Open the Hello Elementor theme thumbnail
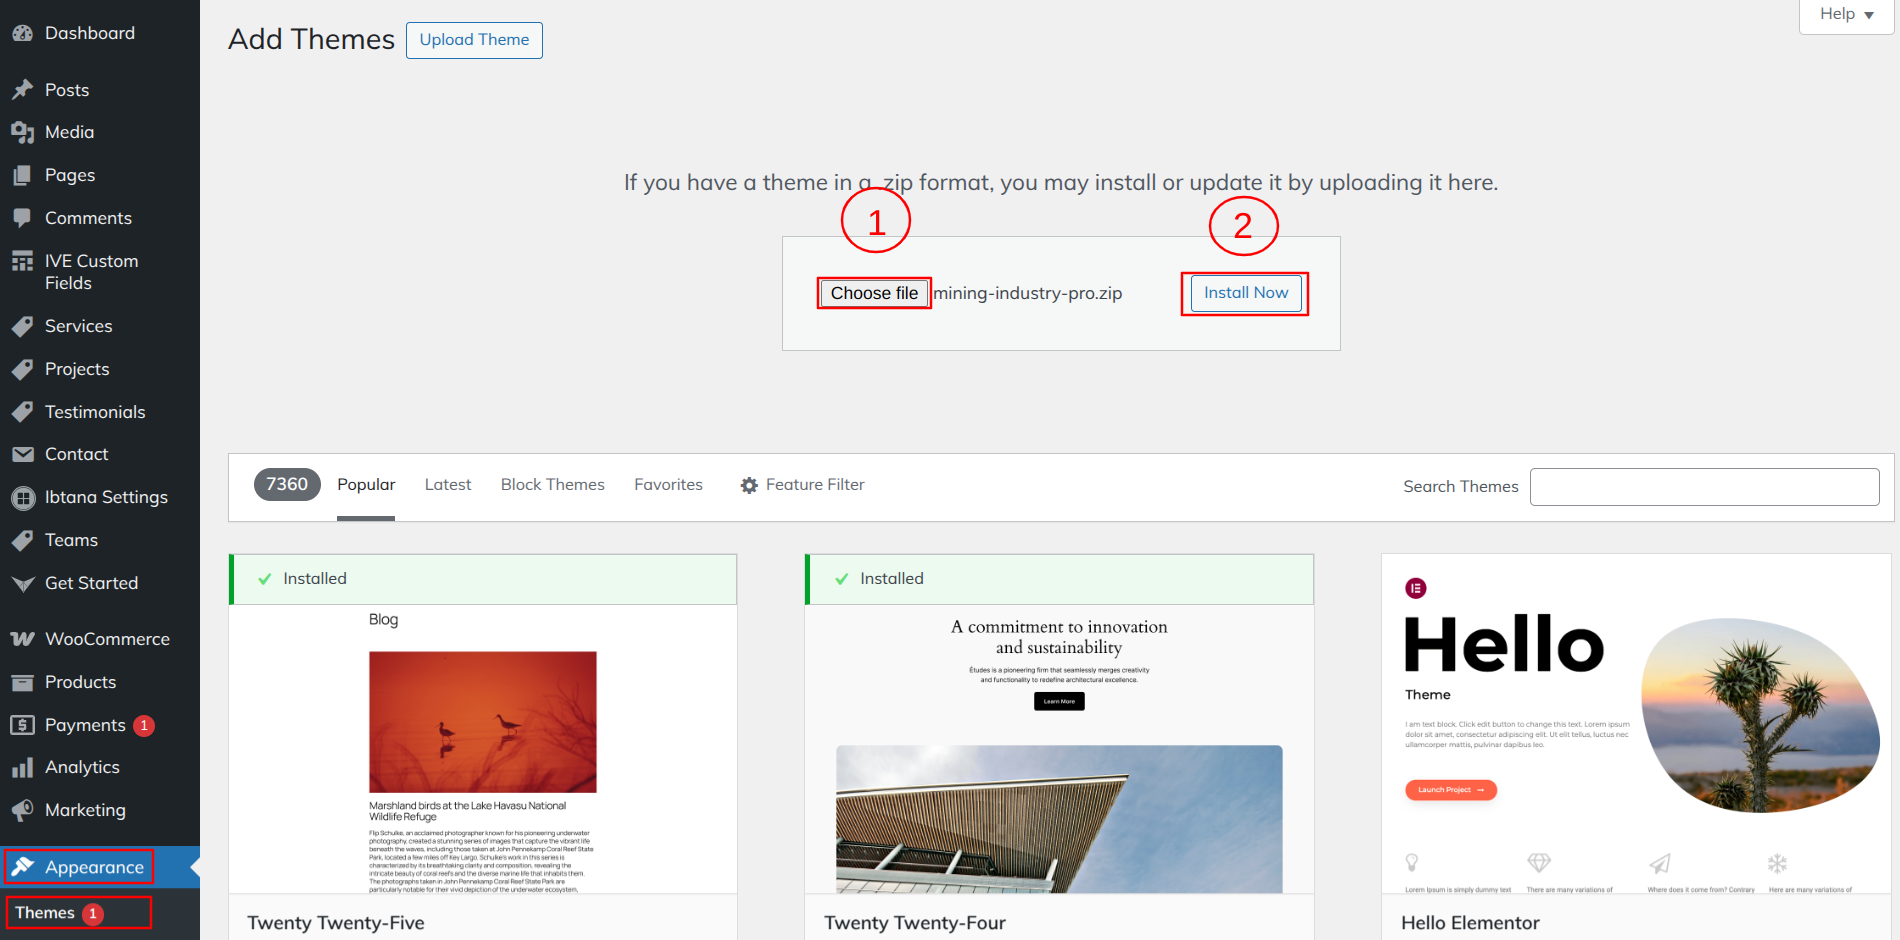This screenshot has width=1900, height=940. pyautogui.click(x=1636, y=724)
